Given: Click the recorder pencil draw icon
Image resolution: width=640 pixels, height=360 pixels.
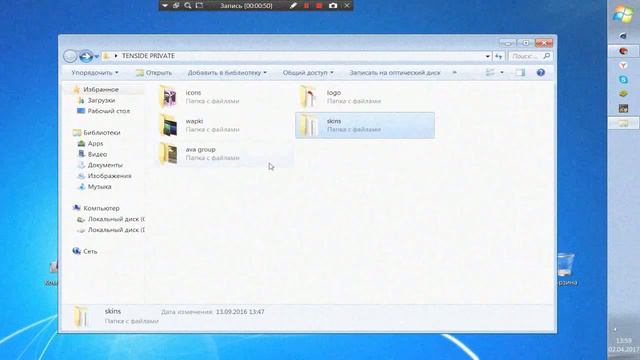Looking at the screenshot, I should (293, 5).
